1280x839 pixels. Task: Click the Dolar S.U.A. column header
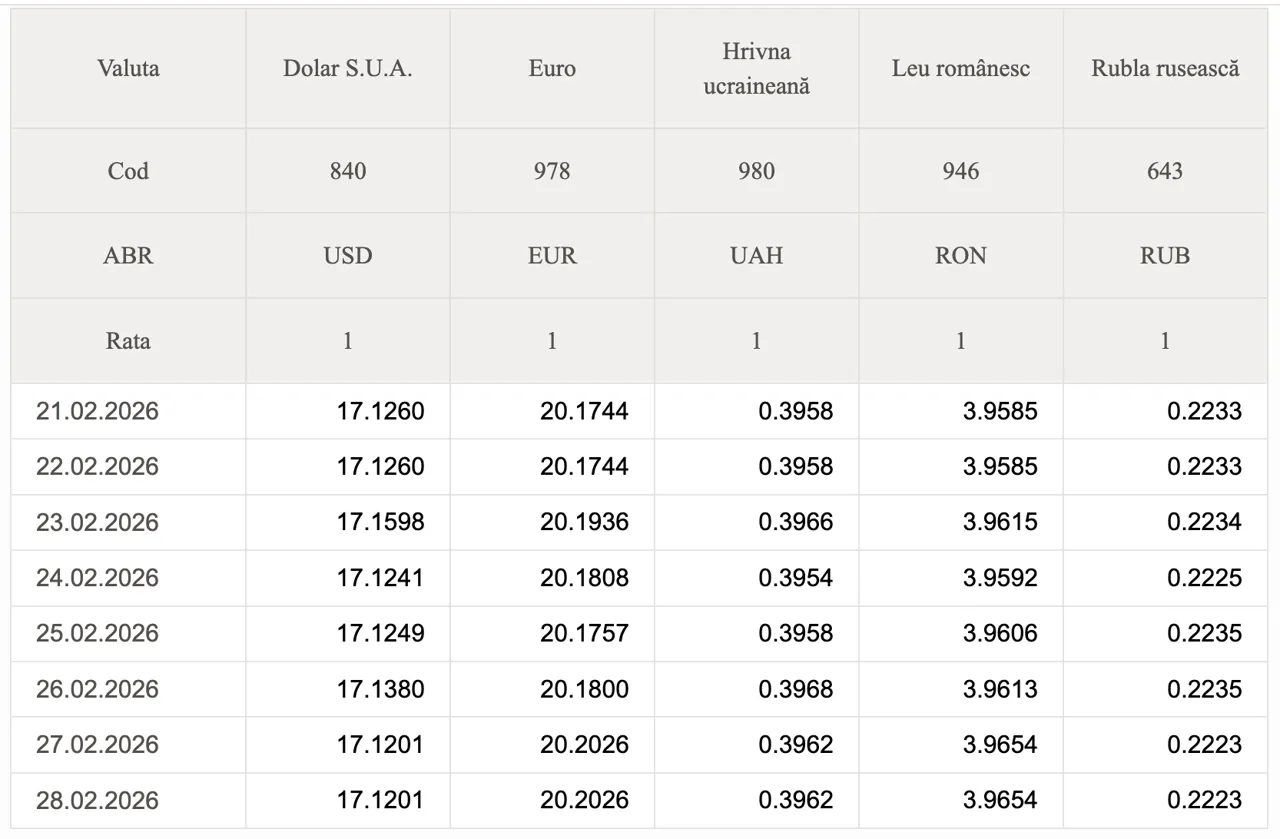(347, 69)
